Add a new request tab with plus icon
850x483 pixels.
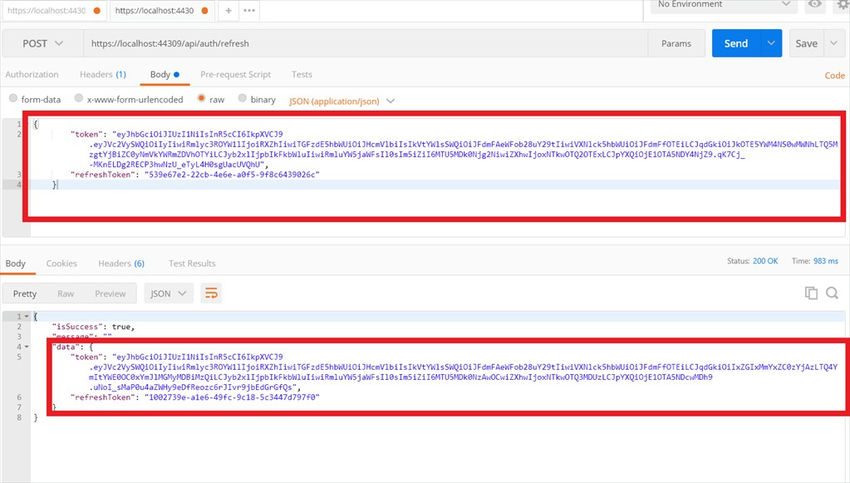pos(228,10)
